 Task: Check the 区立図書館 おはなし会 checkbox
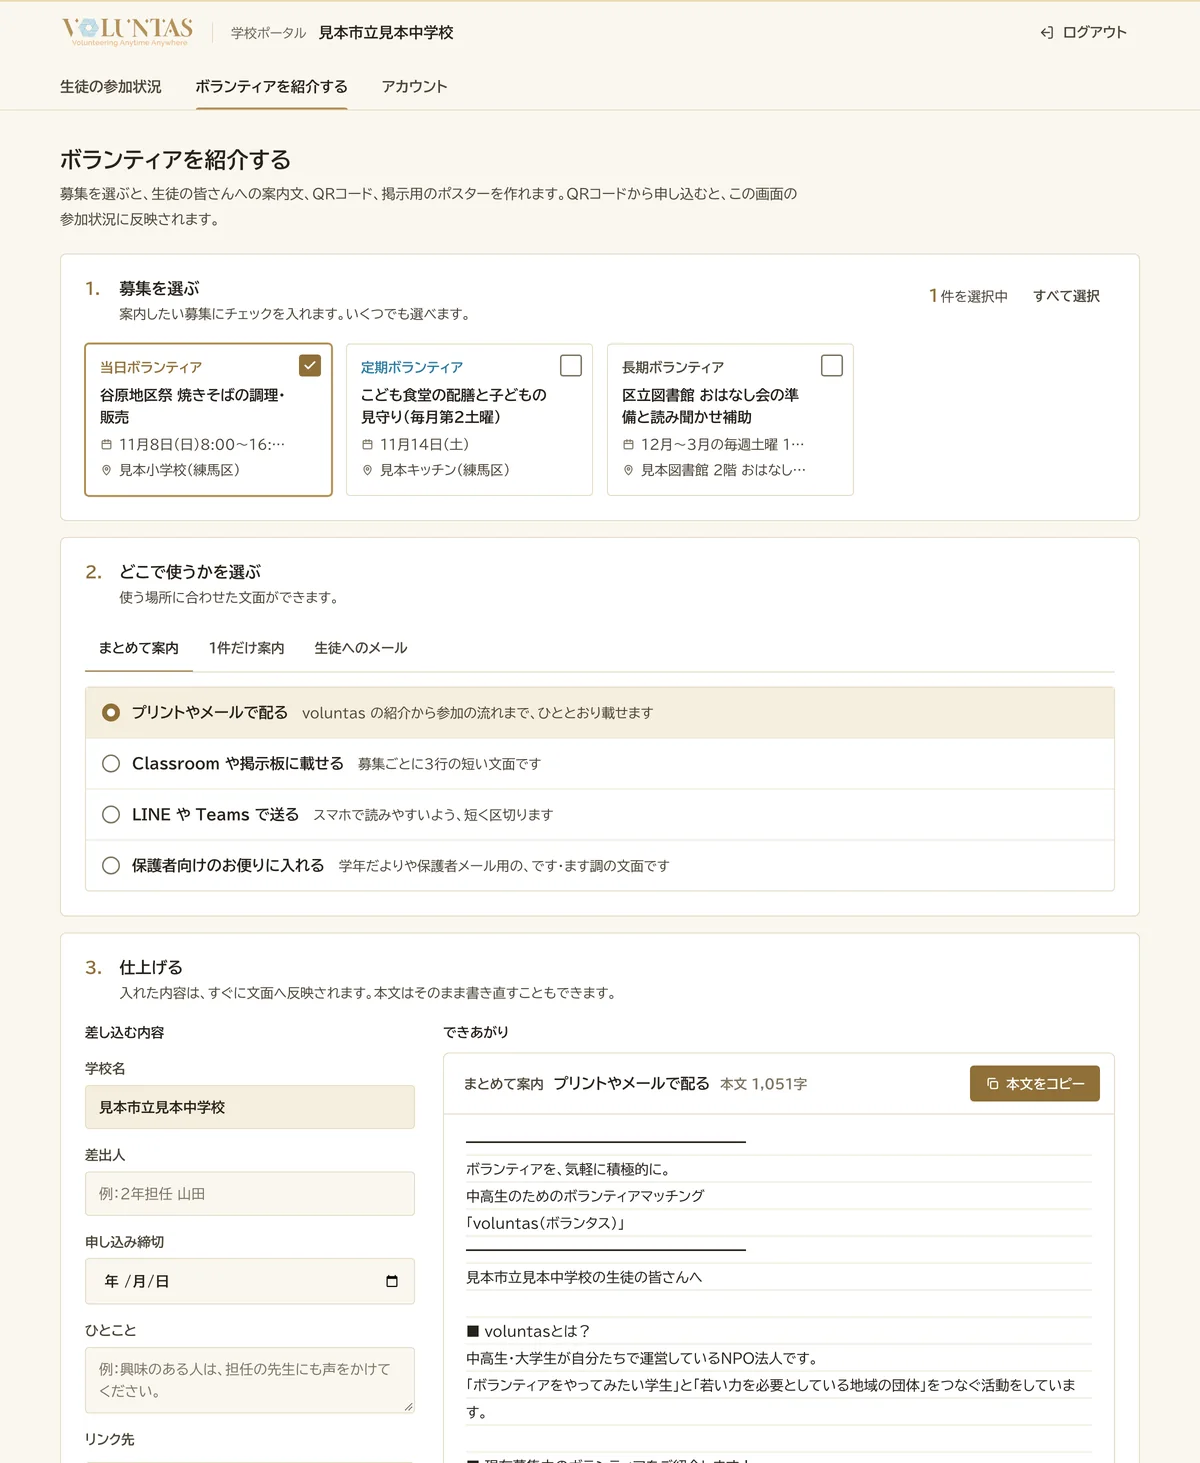point(832,365)
